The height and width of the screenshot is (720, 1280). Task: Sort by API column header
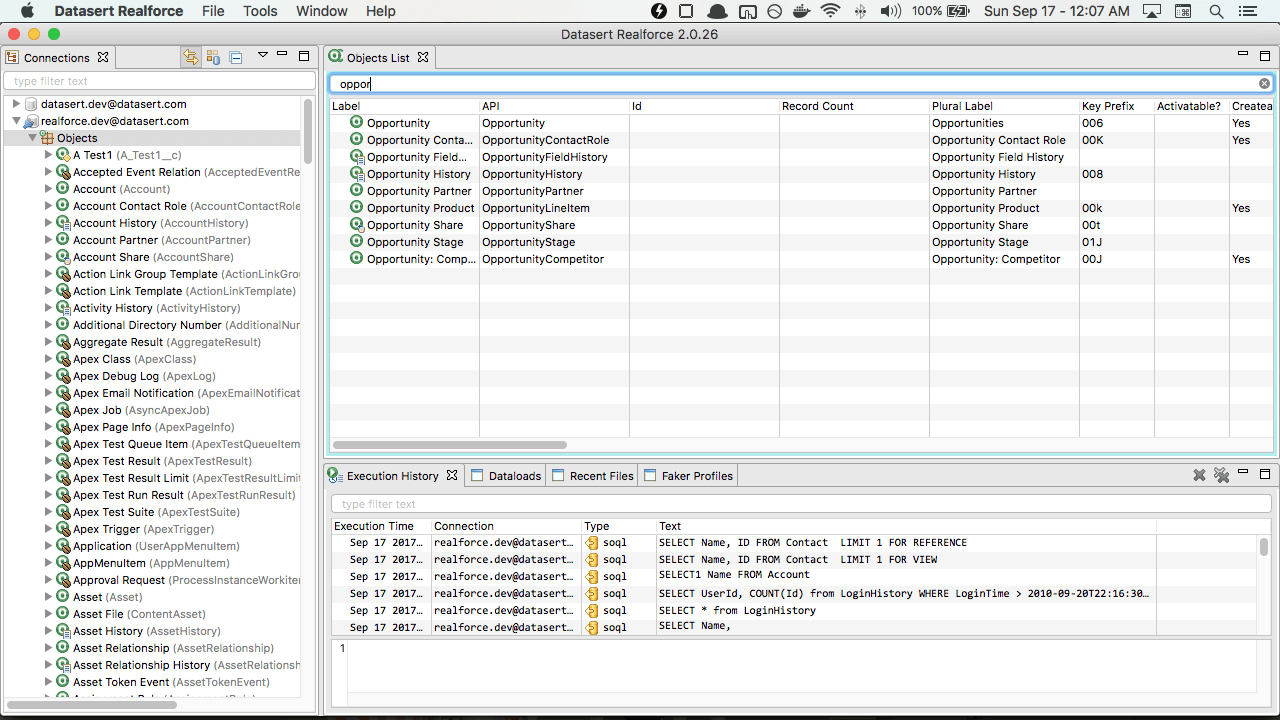pyautogui.click(x=554, y=106)
